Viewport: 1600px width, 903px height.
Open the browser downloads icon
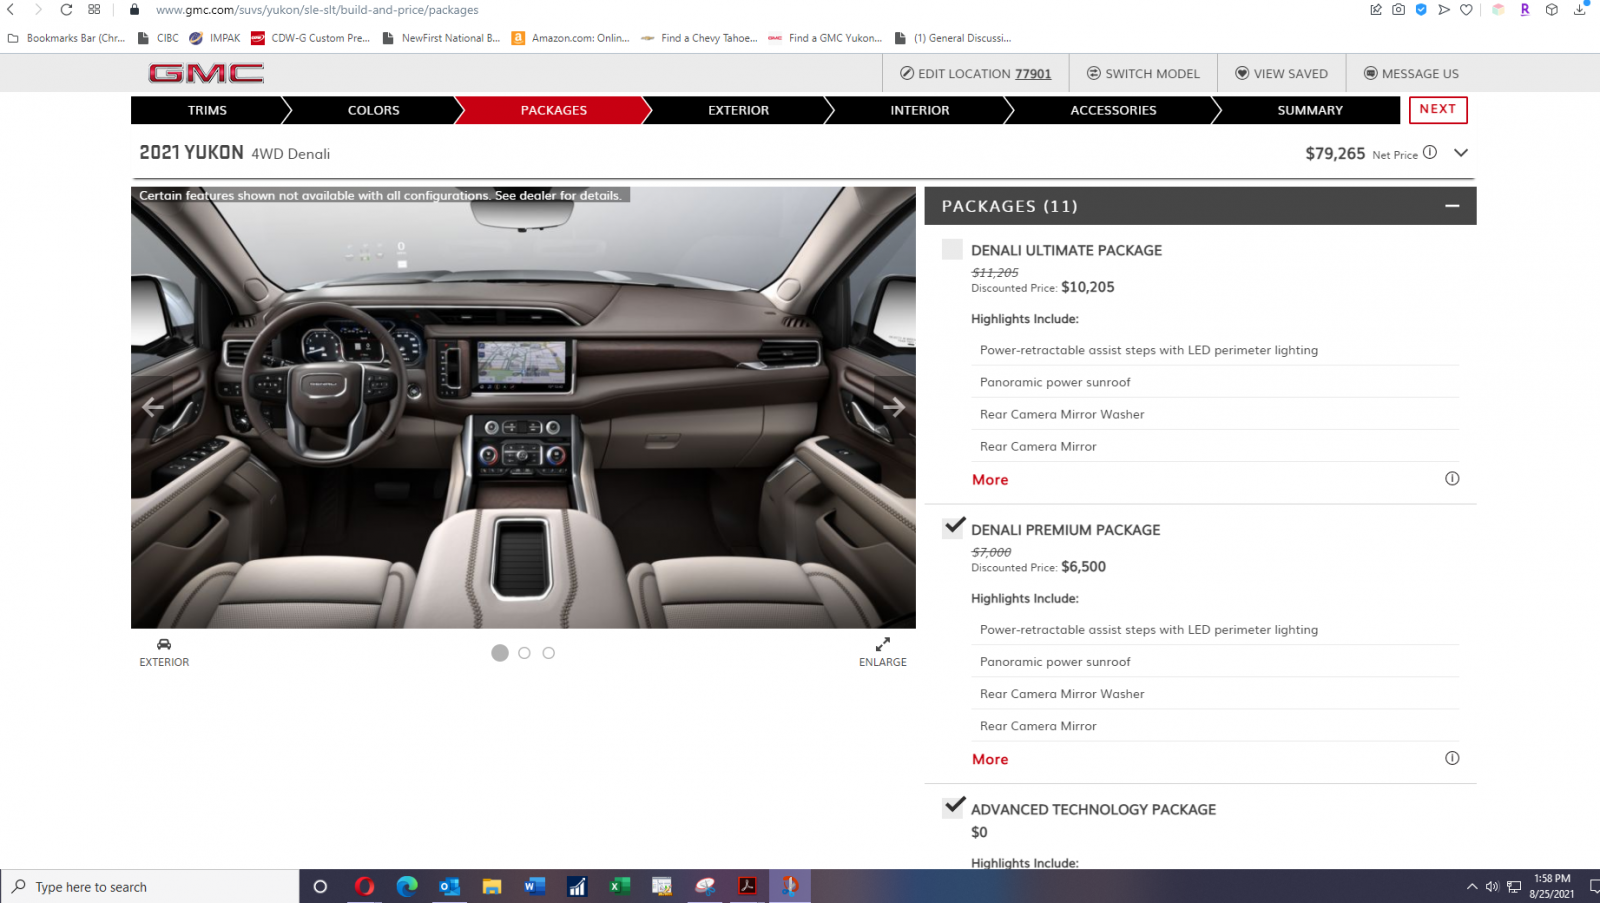pos(1580,9)
